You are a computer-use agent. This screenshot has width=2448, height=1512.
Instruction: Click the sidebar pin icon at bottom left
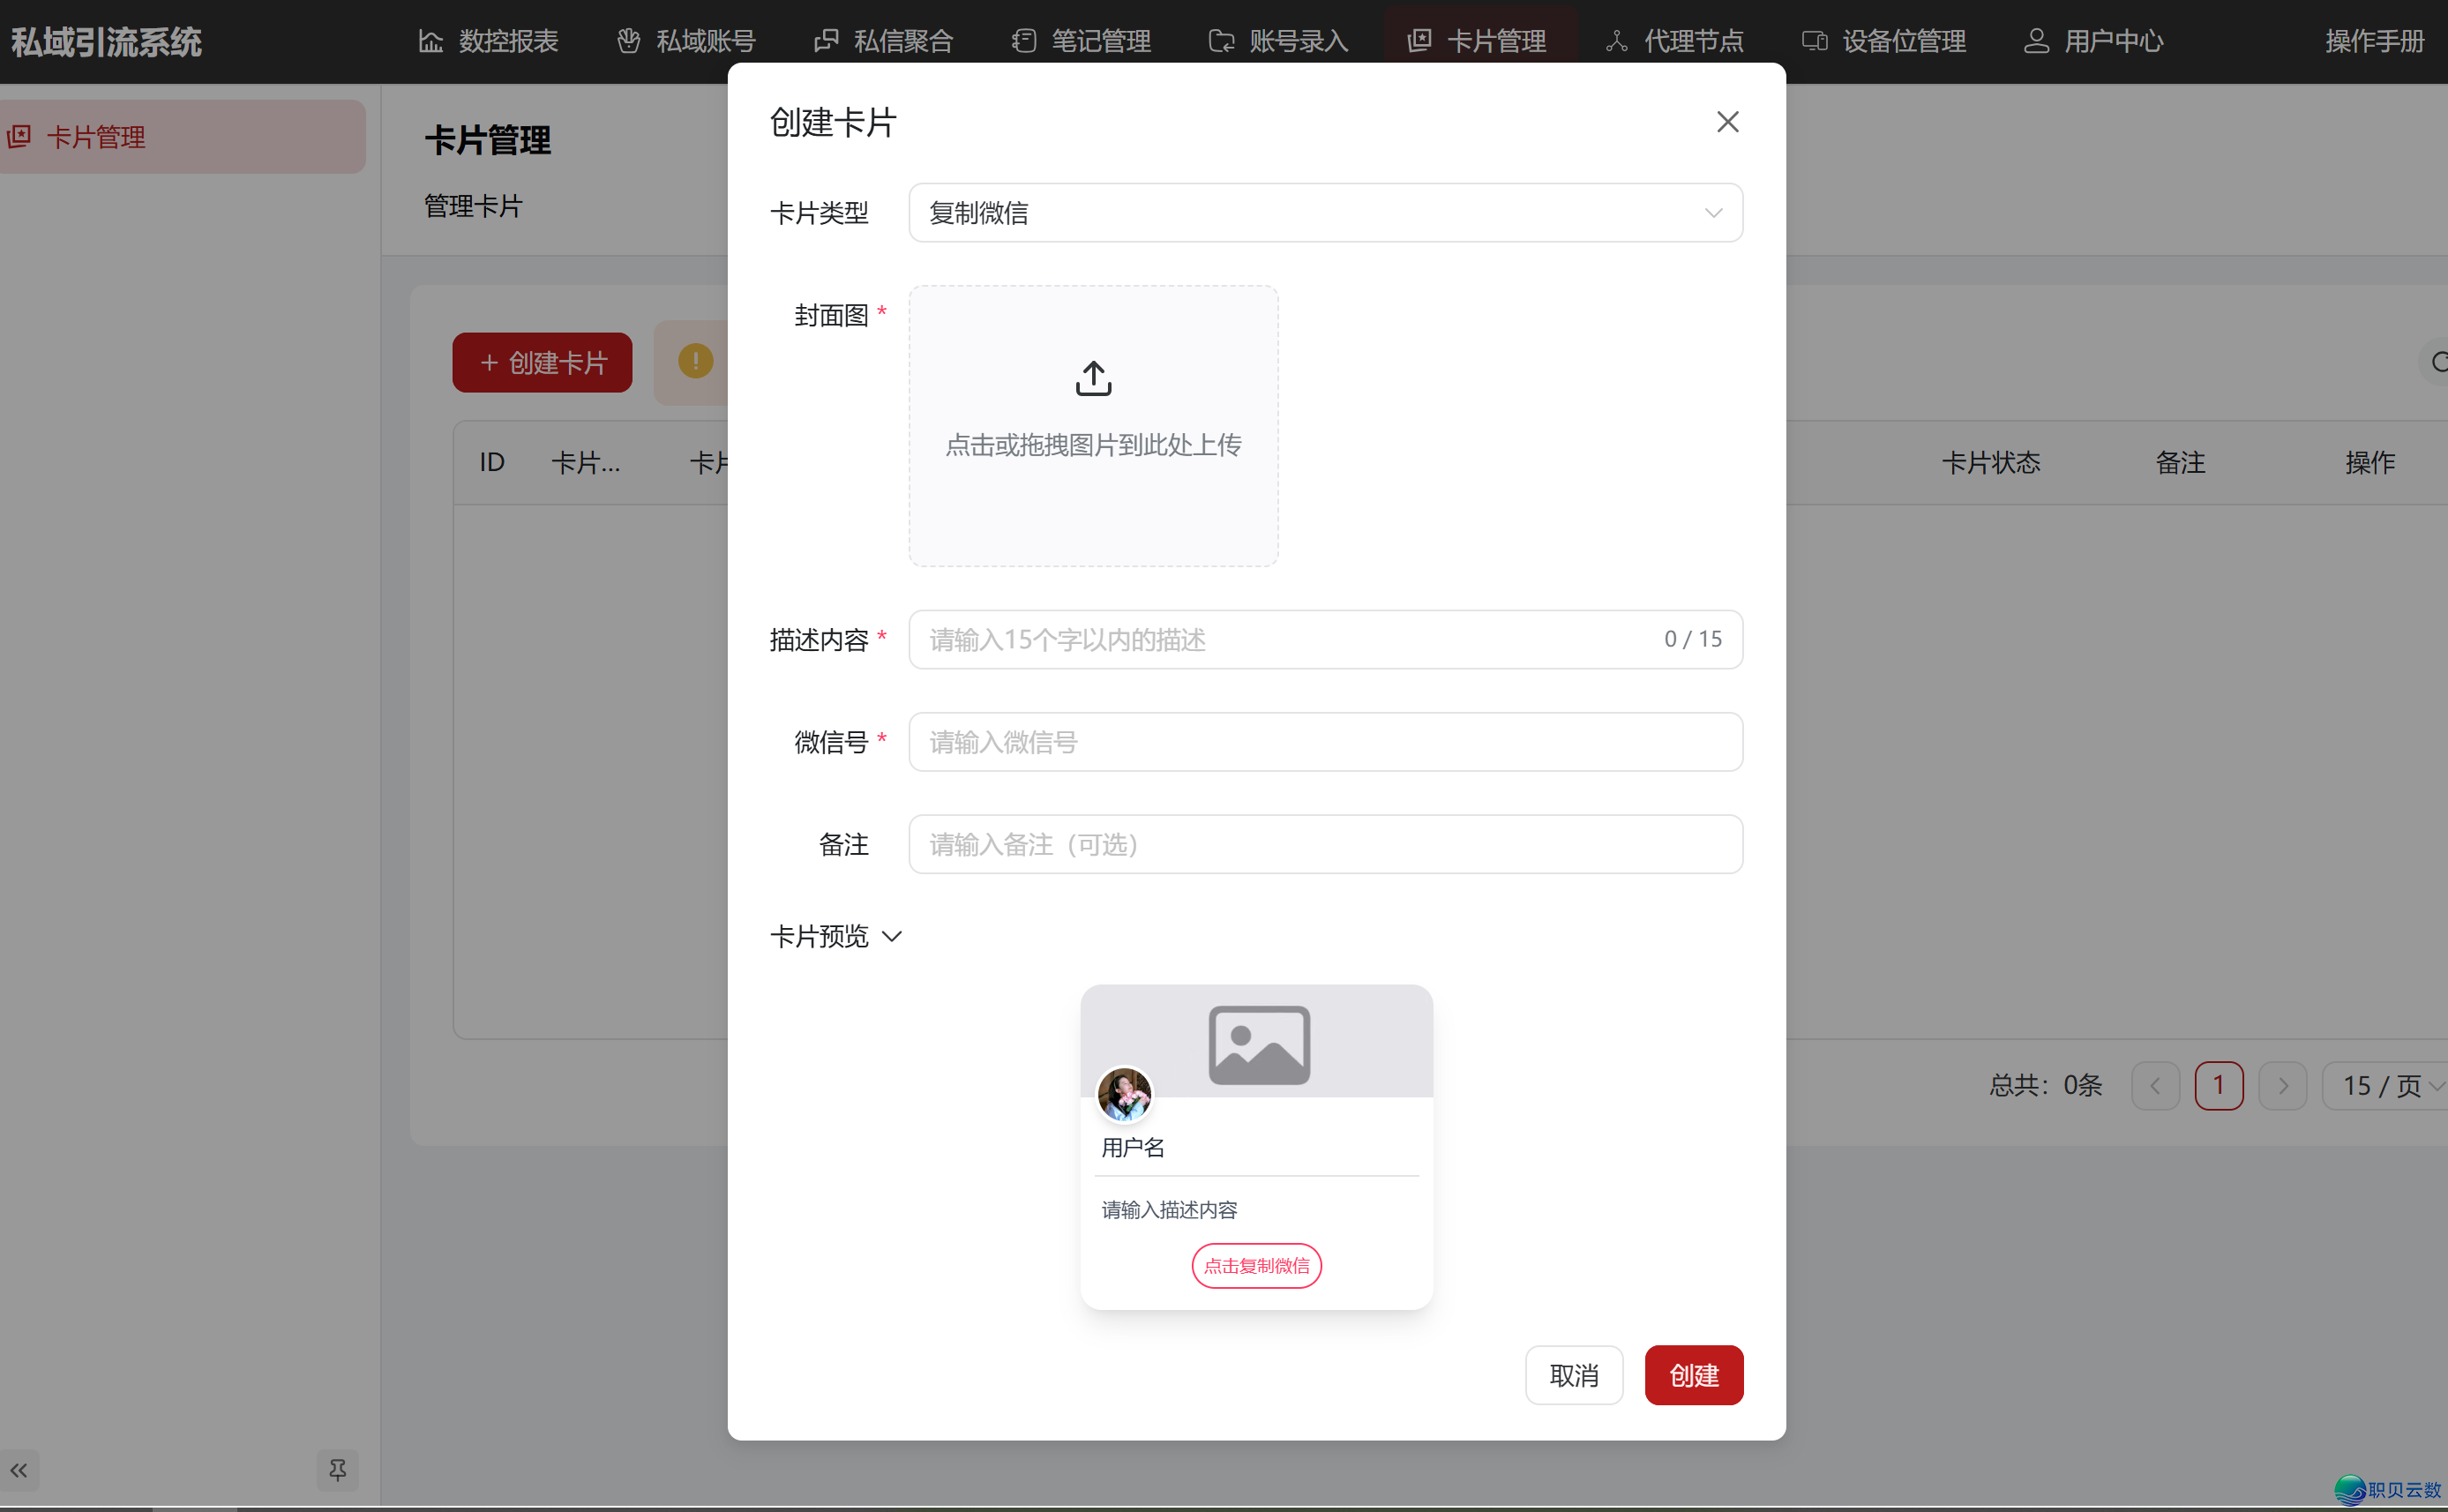click(337, 1470)
